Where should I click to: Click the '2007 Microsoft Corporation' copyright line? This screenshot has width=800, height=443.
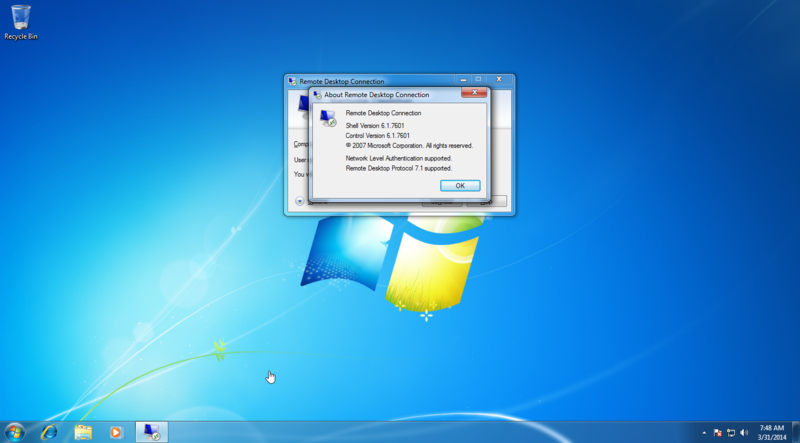pyautogui.click(x=409, y=145)
